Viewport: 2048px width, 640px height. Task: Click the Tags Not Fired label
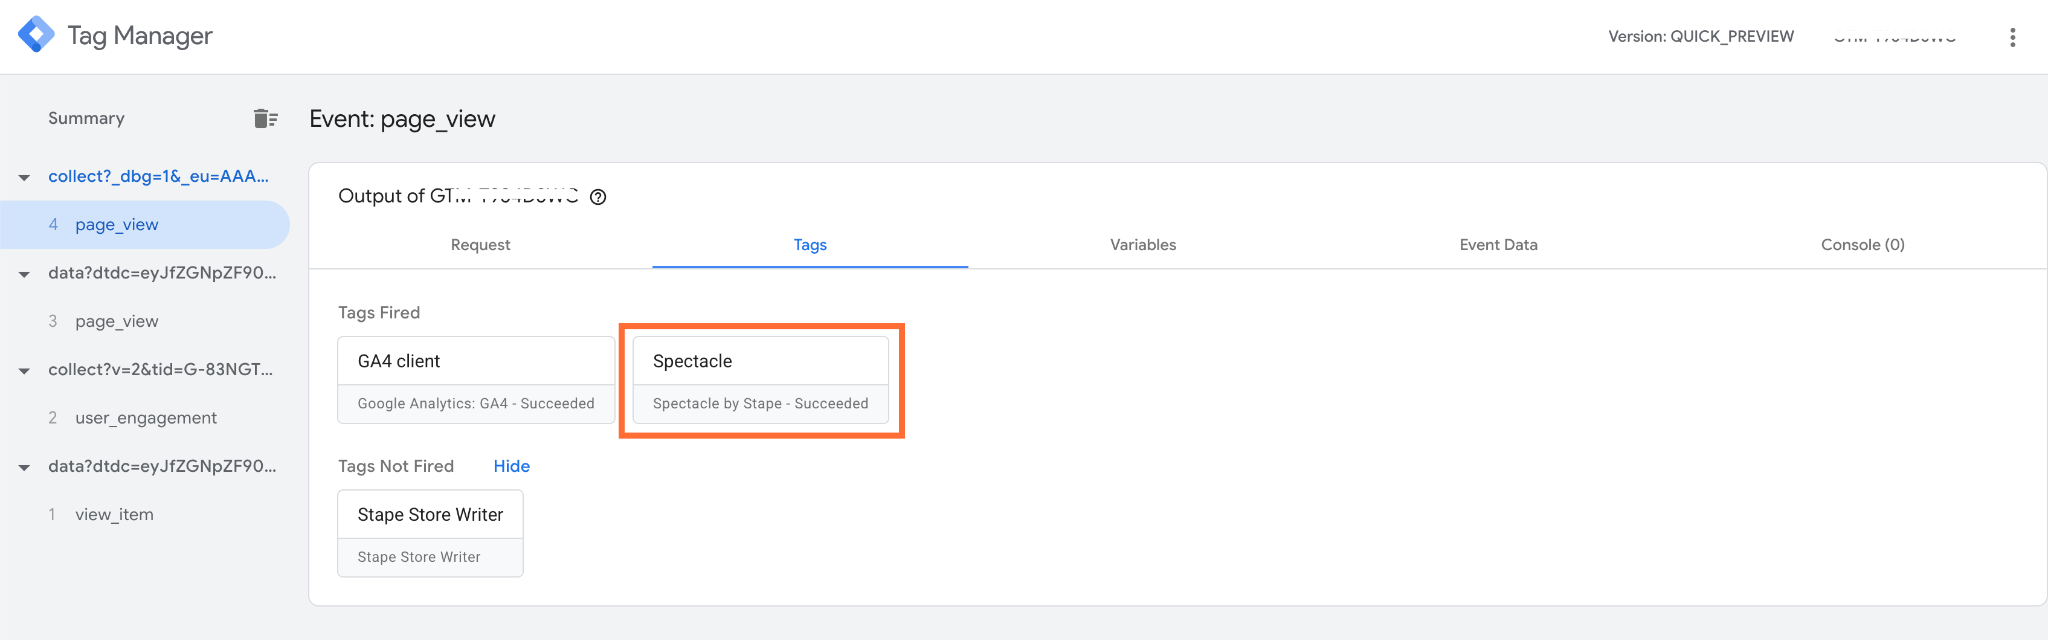(x=396, y=466)
